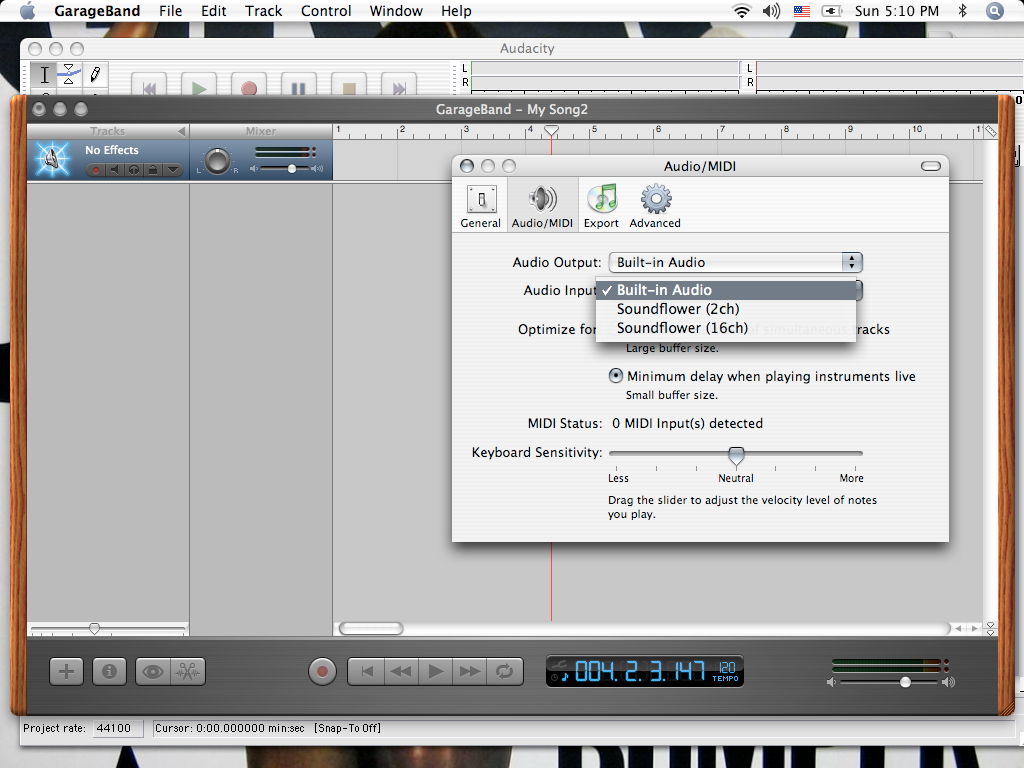Adjust the track volume slider
The image size is (1024, 768).
[292, 168]
